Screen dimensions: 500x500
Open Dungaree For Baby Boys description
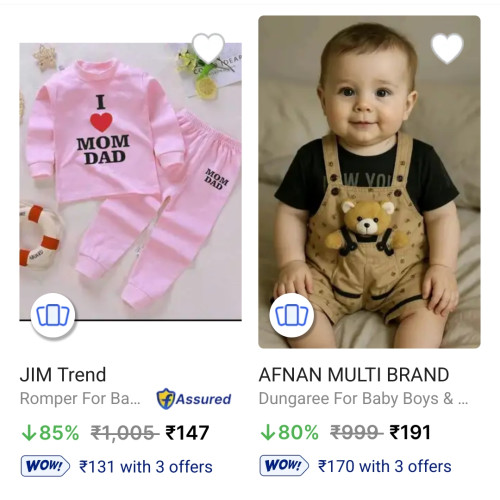363,399
